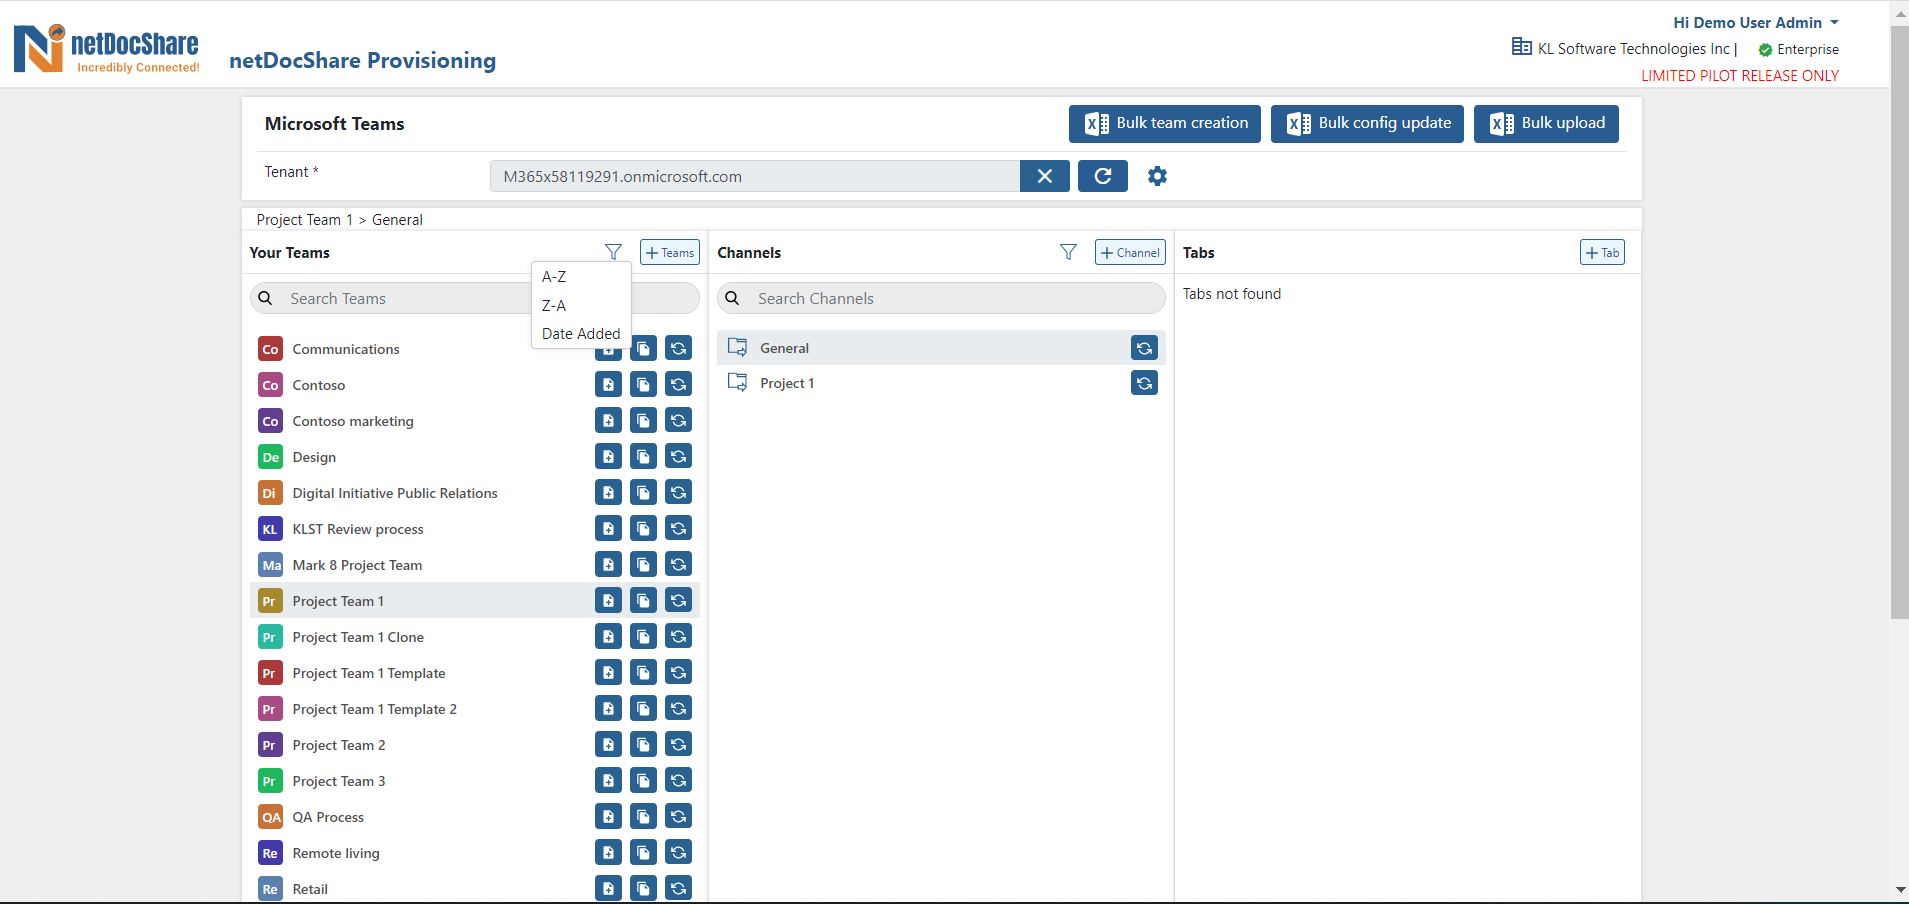Select the Project Team 1 Clone team

pyautogui.click(x=358, y=637)
